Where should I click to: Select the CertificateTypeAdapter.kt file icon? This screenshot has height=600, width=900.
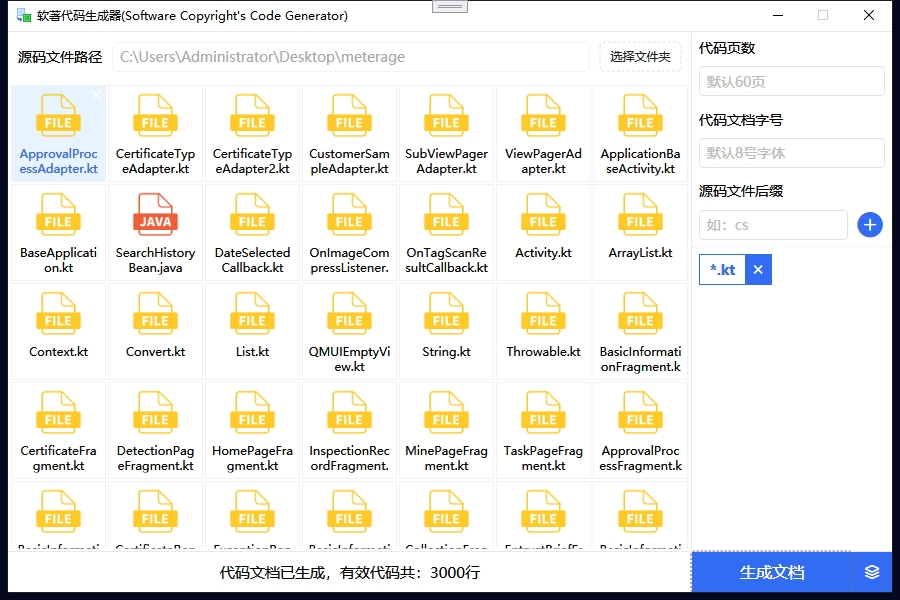coord(155,115)
